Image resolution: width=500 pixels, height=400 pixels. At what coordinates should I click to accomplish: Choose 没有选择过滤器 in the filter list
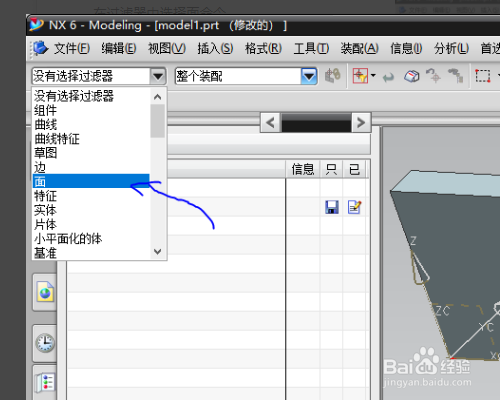[x=91, y=96]
